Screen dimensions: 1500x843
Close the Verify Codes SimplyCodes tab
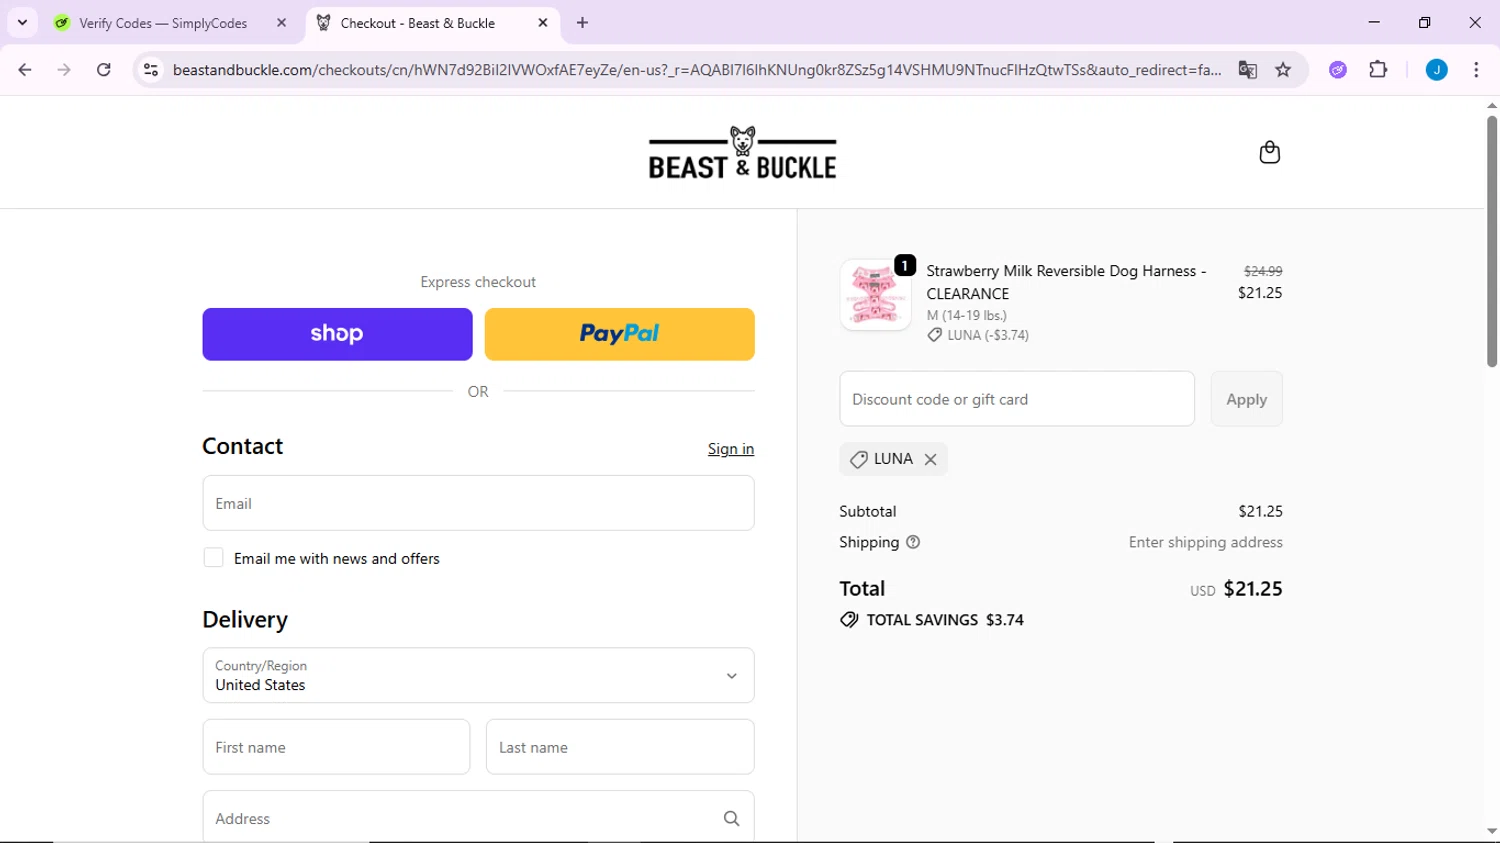click(281, 23)
